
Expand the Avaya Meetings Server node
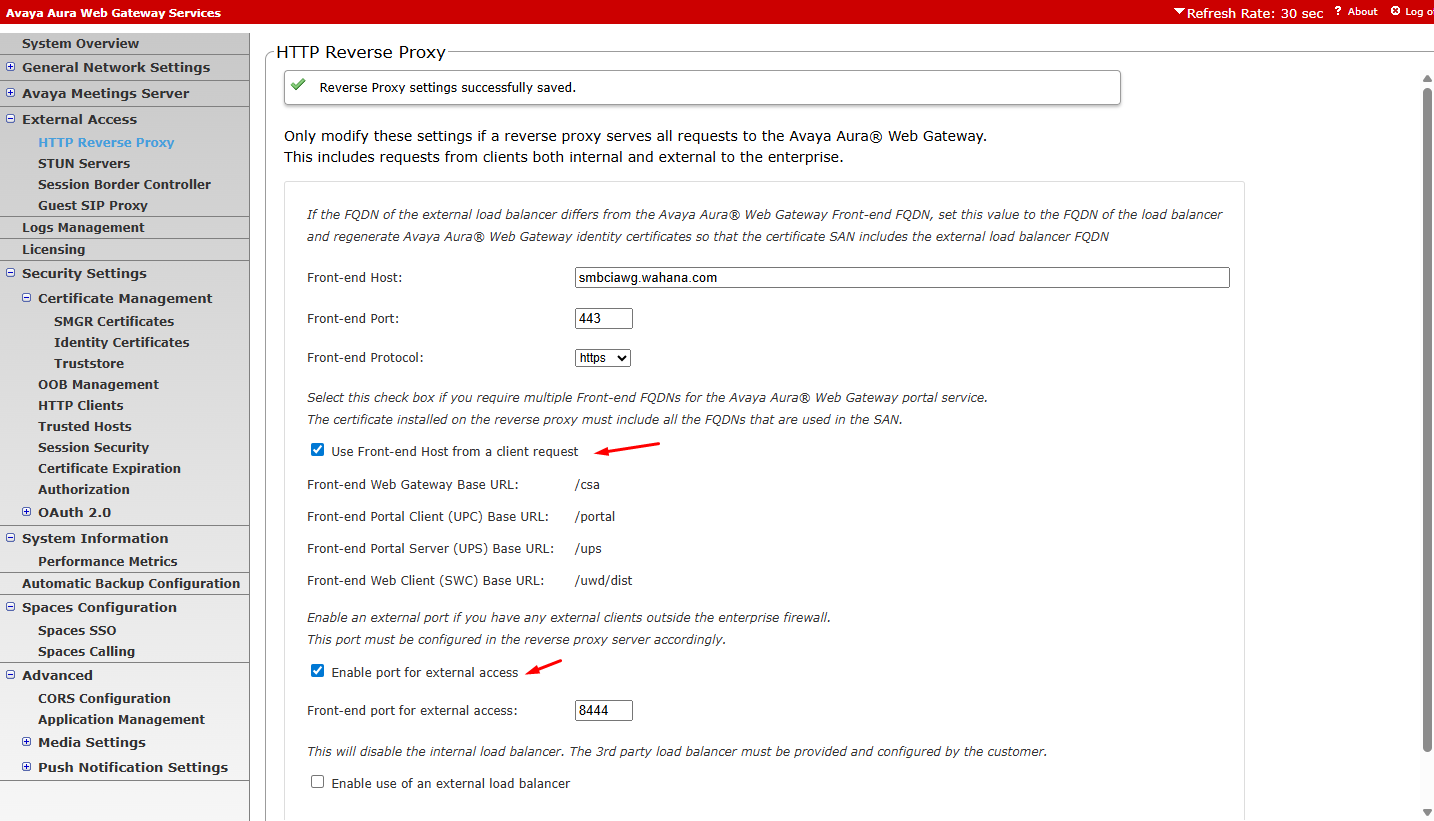coord(11,94)
